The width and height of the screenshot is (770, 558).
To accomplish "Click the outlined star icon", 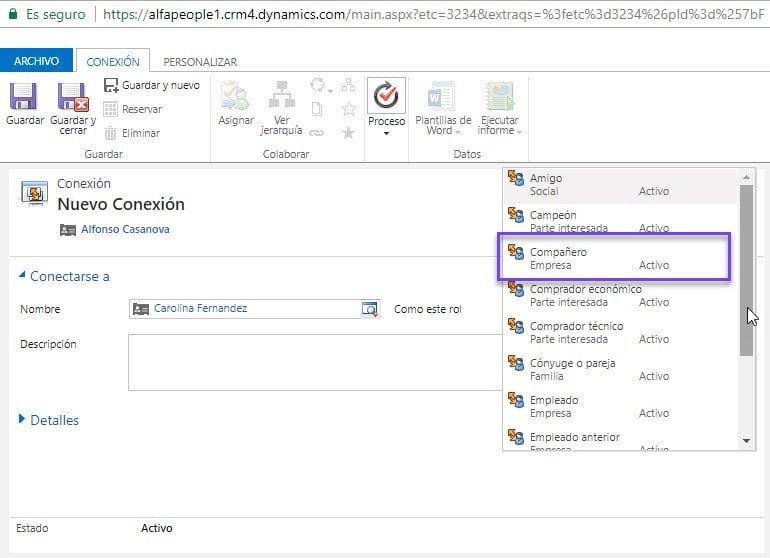I will pos(349,109).
